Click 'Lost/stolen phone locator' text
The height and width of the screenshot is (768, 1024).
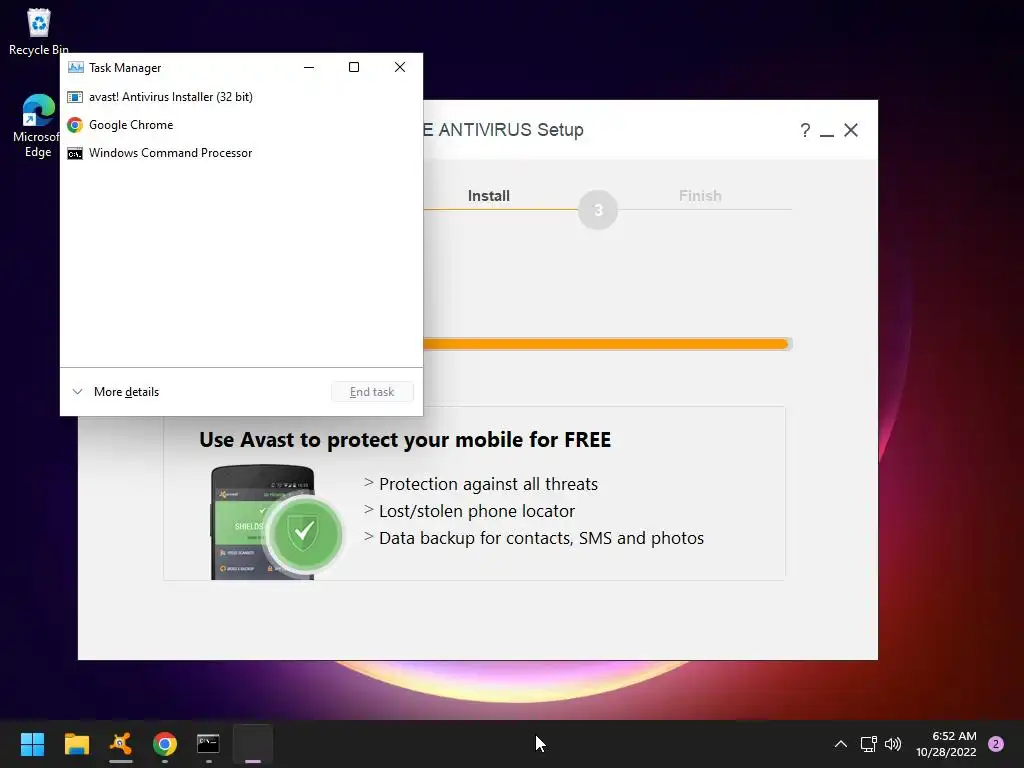point(477,511)
